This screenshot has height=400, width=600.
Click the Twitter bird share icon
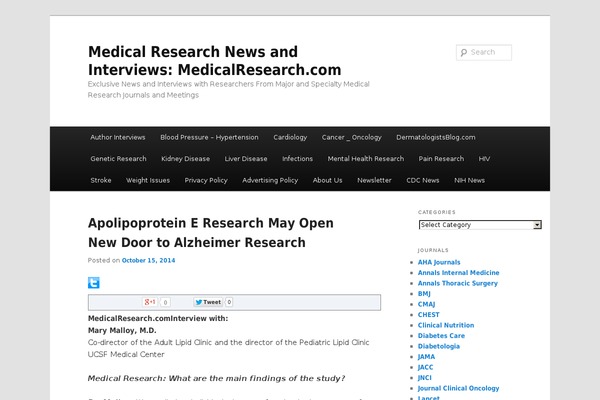pyautogui.click(x=94, y=282)
